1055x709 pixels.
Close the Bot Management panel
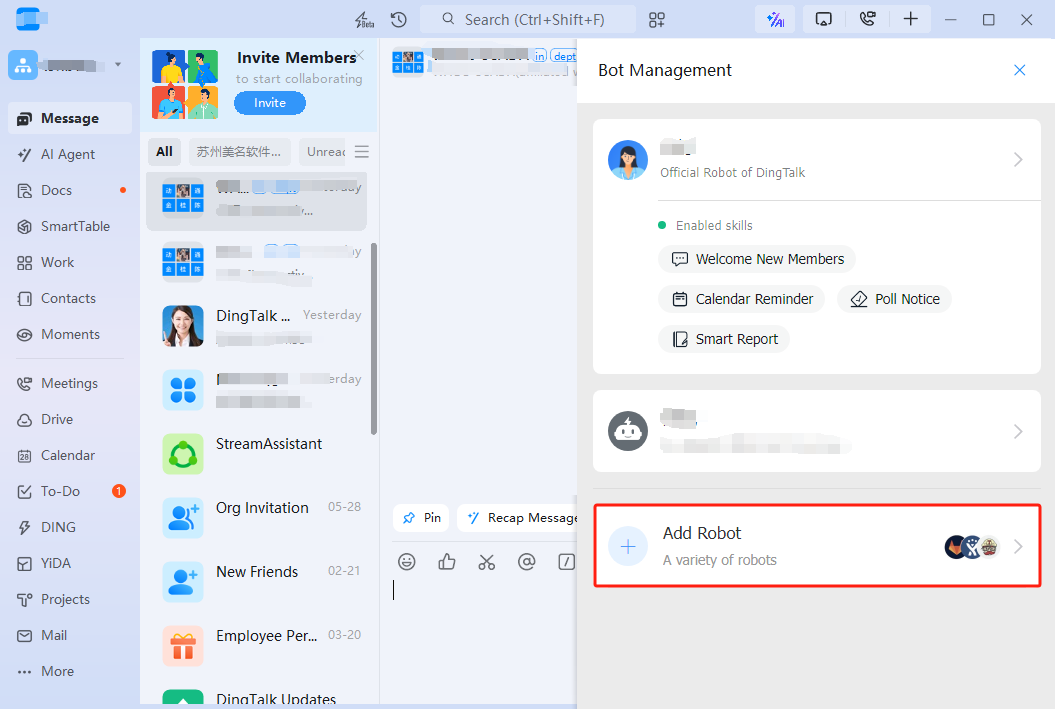point(1019,70)
